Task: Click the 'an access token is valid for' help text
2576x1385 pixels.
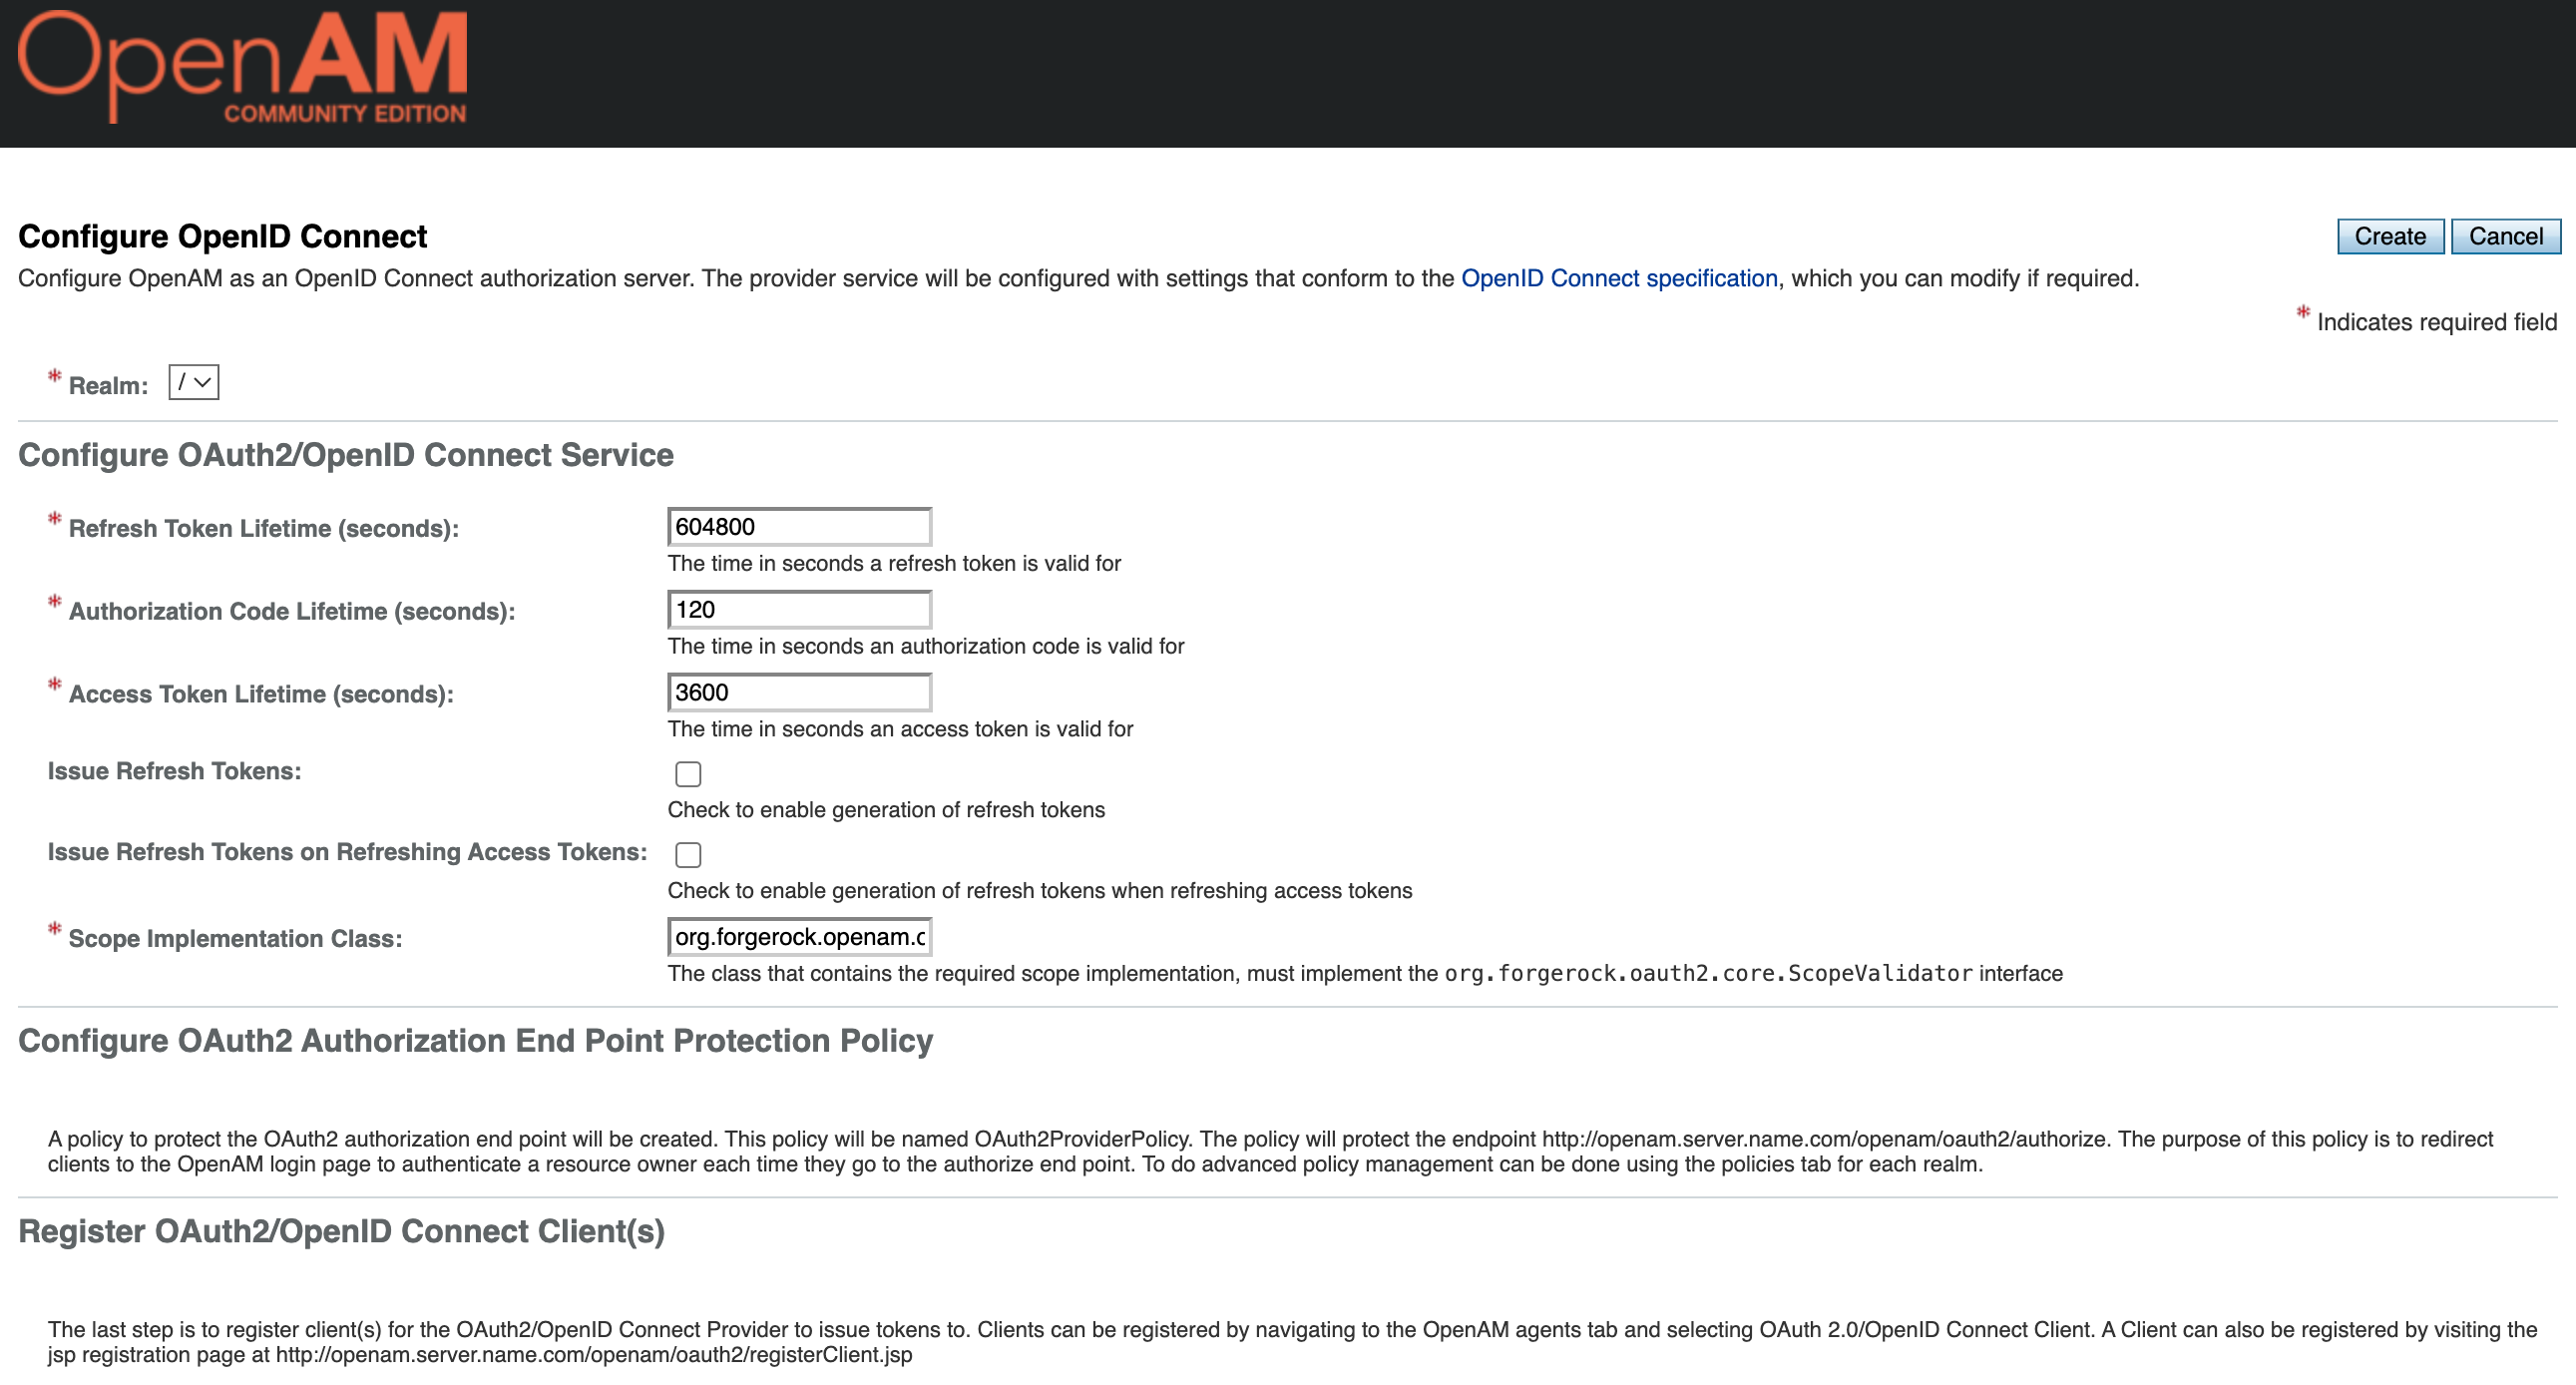Action: pyautogui.click(x=900, y=729)
